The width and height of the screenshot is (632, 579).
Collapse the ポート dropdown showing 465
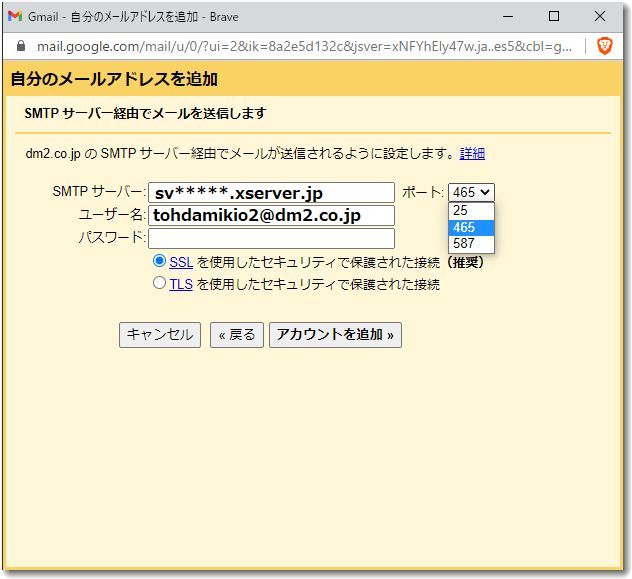coord(471,192)
